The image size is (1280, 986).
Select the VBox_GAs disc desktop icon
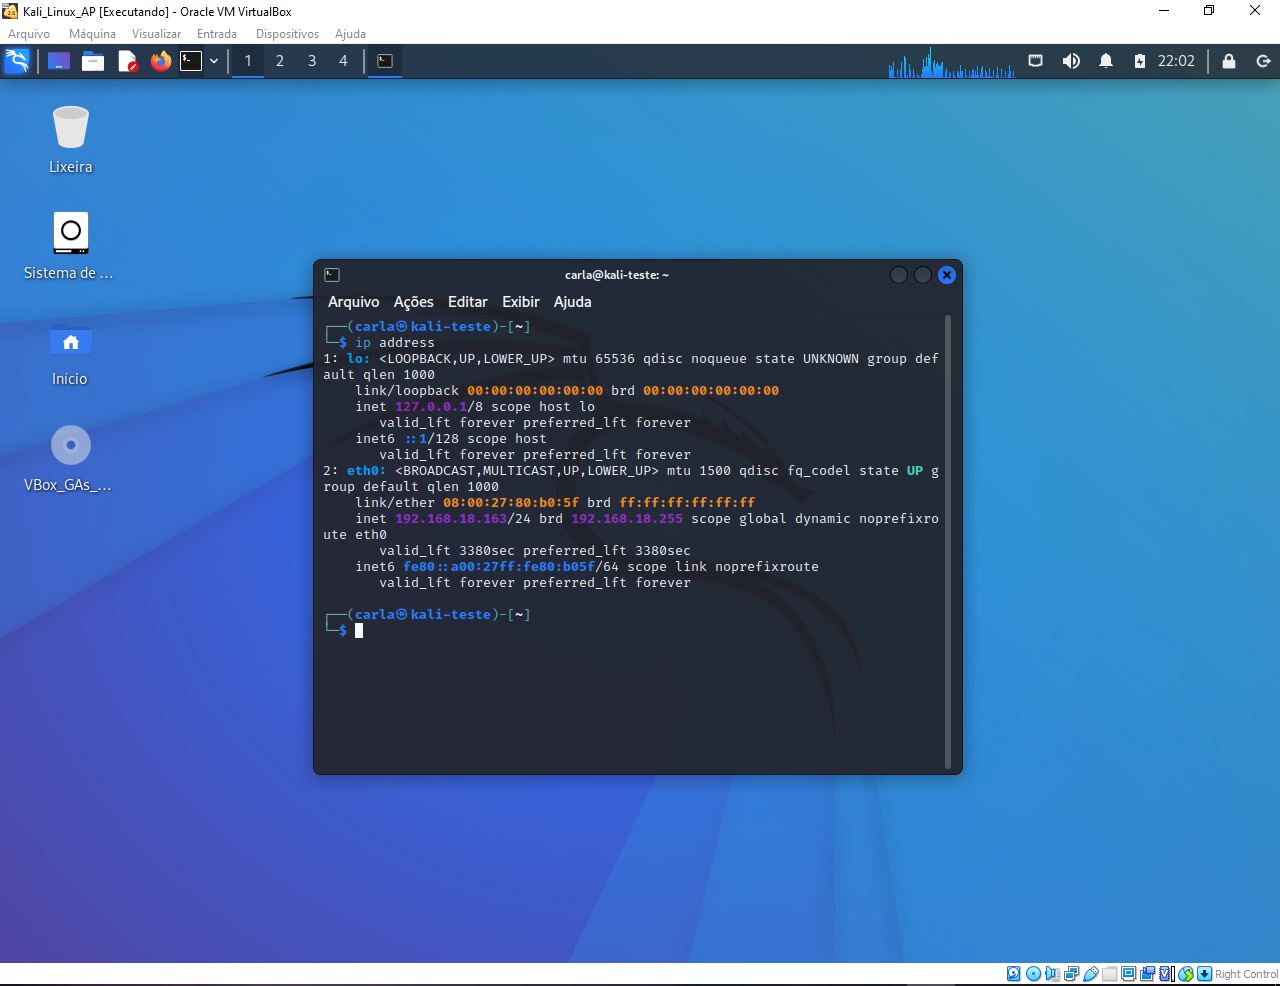(x=70, y=459)
